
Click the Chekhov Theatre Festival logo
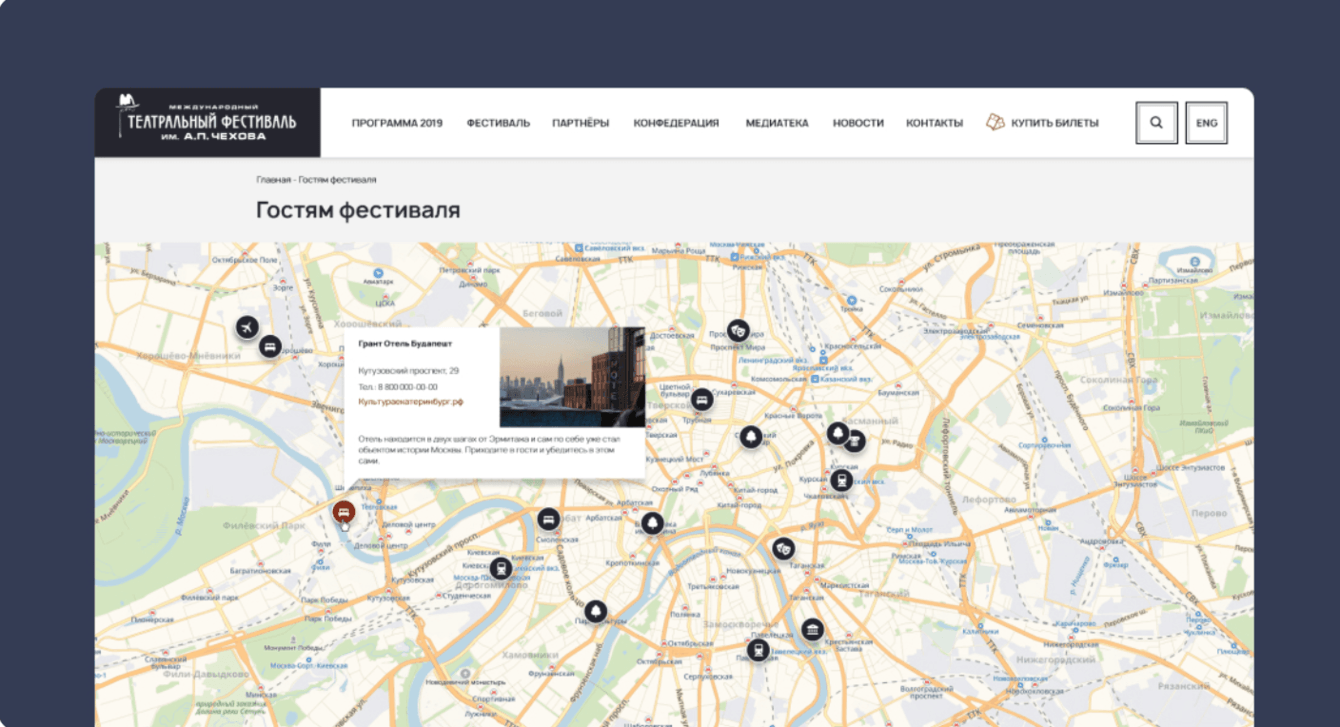pos(208,122)
